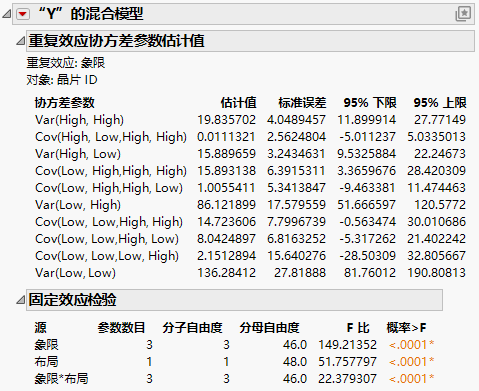Select the Cov(Low, Low,High, Low) row label

pyautogui.click(x=107, y=239)
